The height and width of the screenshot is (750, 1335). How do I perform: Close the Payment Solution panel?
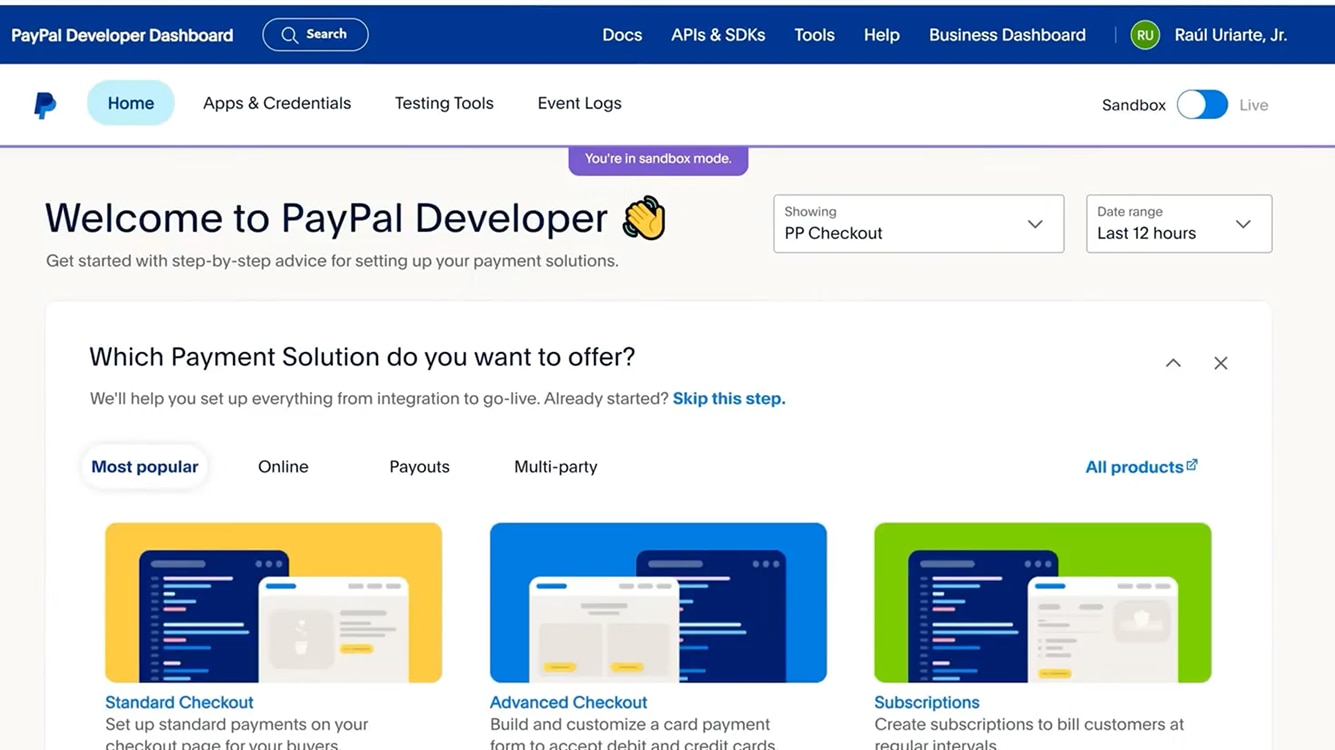[x=1221, y=363]
